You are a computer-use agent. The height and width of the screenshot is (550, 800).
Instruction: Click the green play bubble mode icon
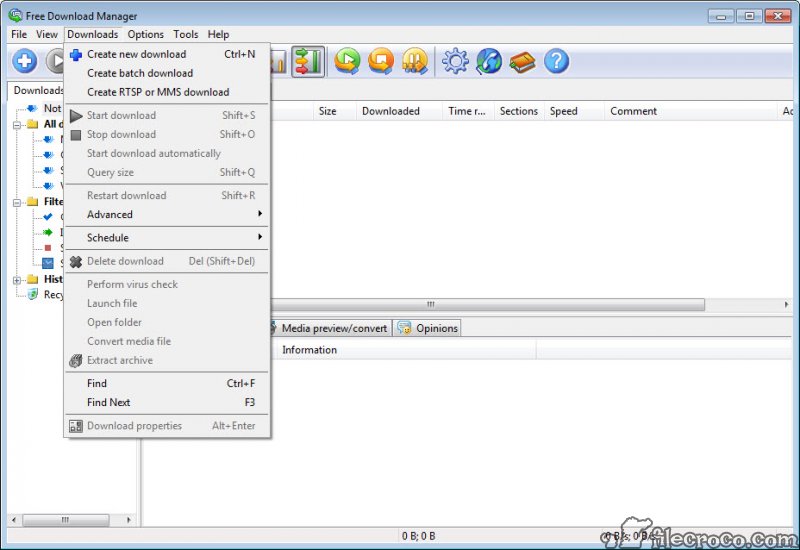point(347,61)
